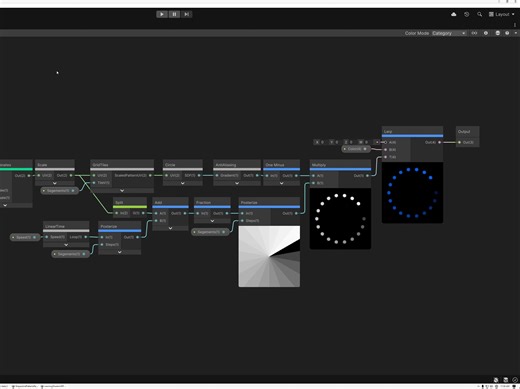Collapse the AntiAliasing node chevron
The image size is (520, 389).
point(237,183)
